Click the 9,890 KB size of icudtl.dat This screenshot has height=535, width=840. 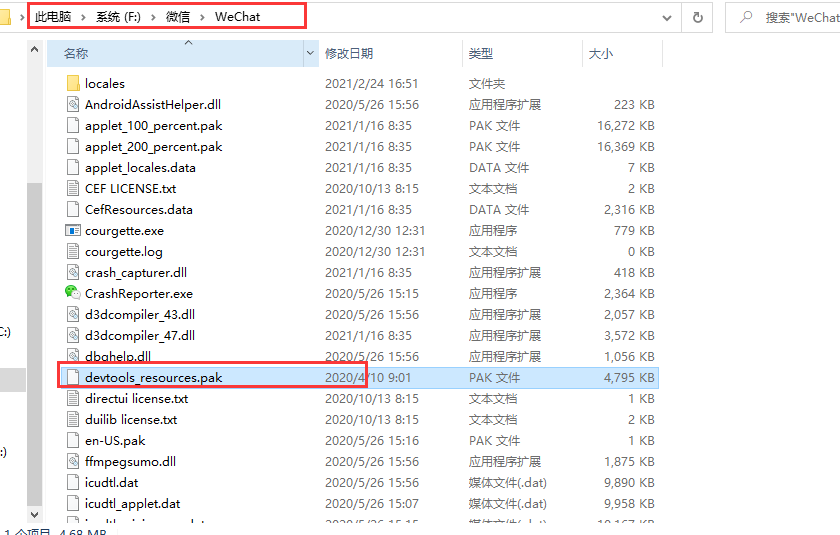tap(629, 483)
